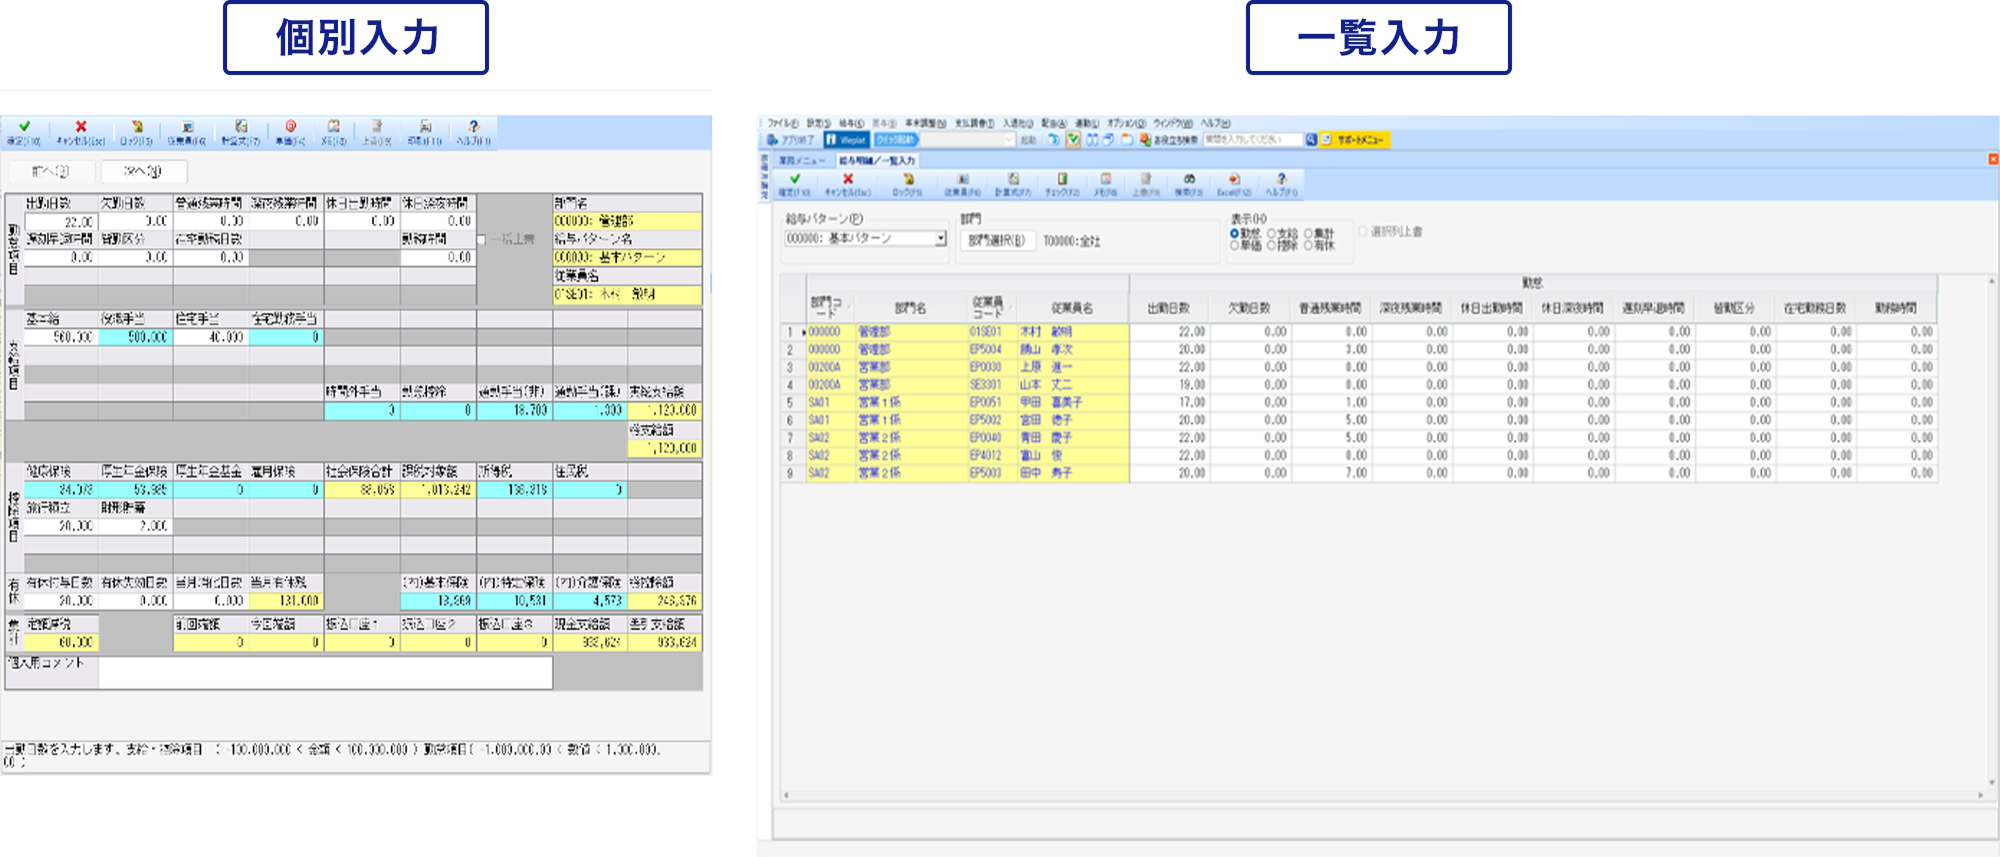Switch to the 業務メニュー tab
Image resolution: width=2000 pixels, height=857 pixels.
tap(801, 160)
